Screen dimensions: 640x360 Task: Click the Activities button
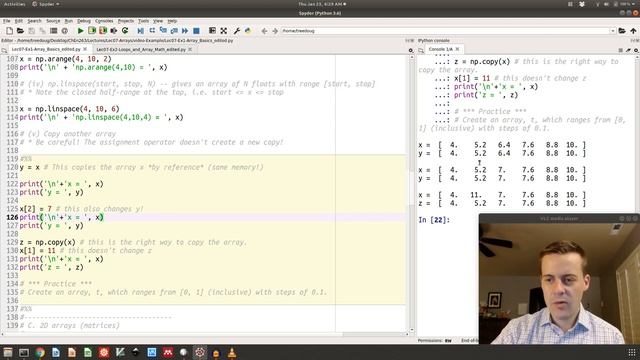pyautogui.click(x=14, y=4)
